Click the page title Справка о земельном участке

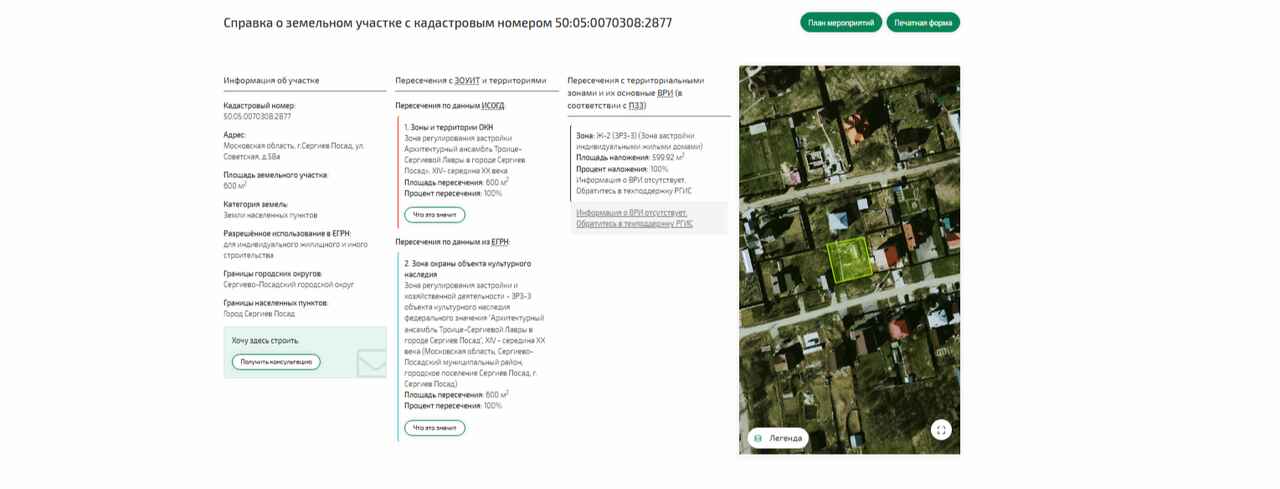point(447,22)
